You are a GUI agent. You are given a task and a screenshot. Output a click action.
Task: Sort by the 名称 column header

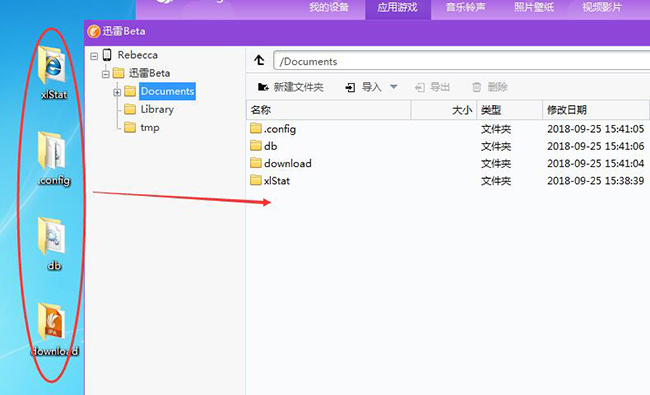click(329, 110)
